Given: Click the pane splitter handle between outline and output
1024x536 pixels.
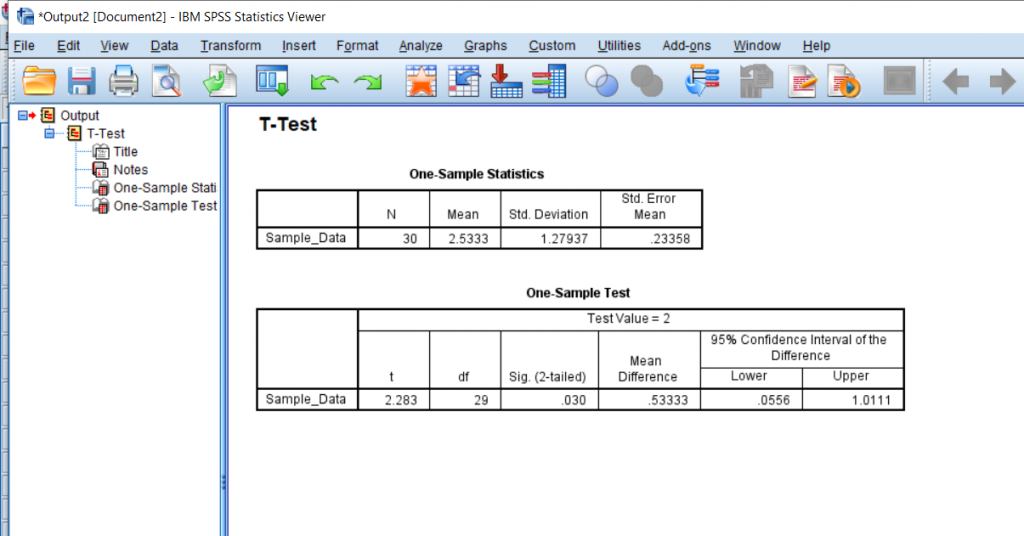Looking at the screenshot, I should click(x=223, y=482).
